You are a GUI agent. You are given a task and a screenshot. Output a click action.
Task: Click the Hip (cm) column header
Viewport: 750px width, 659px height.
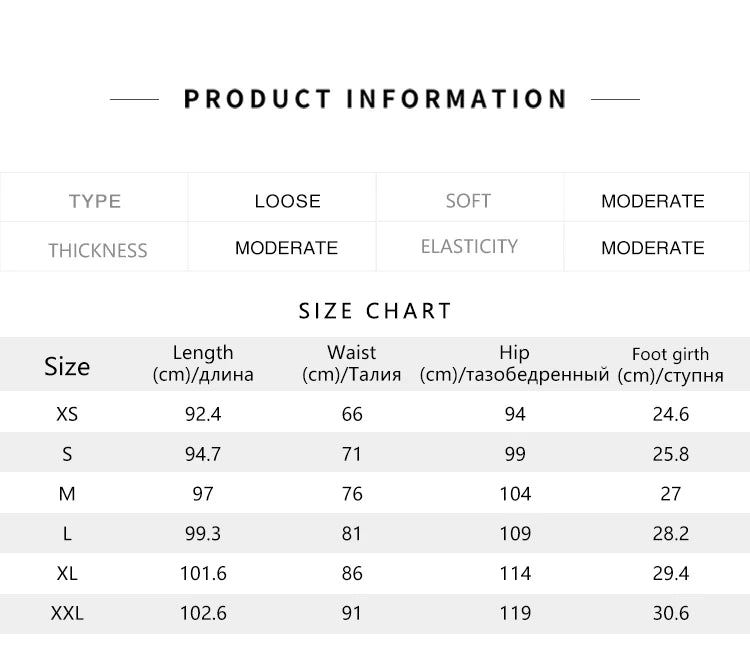[x=514, y=364]
